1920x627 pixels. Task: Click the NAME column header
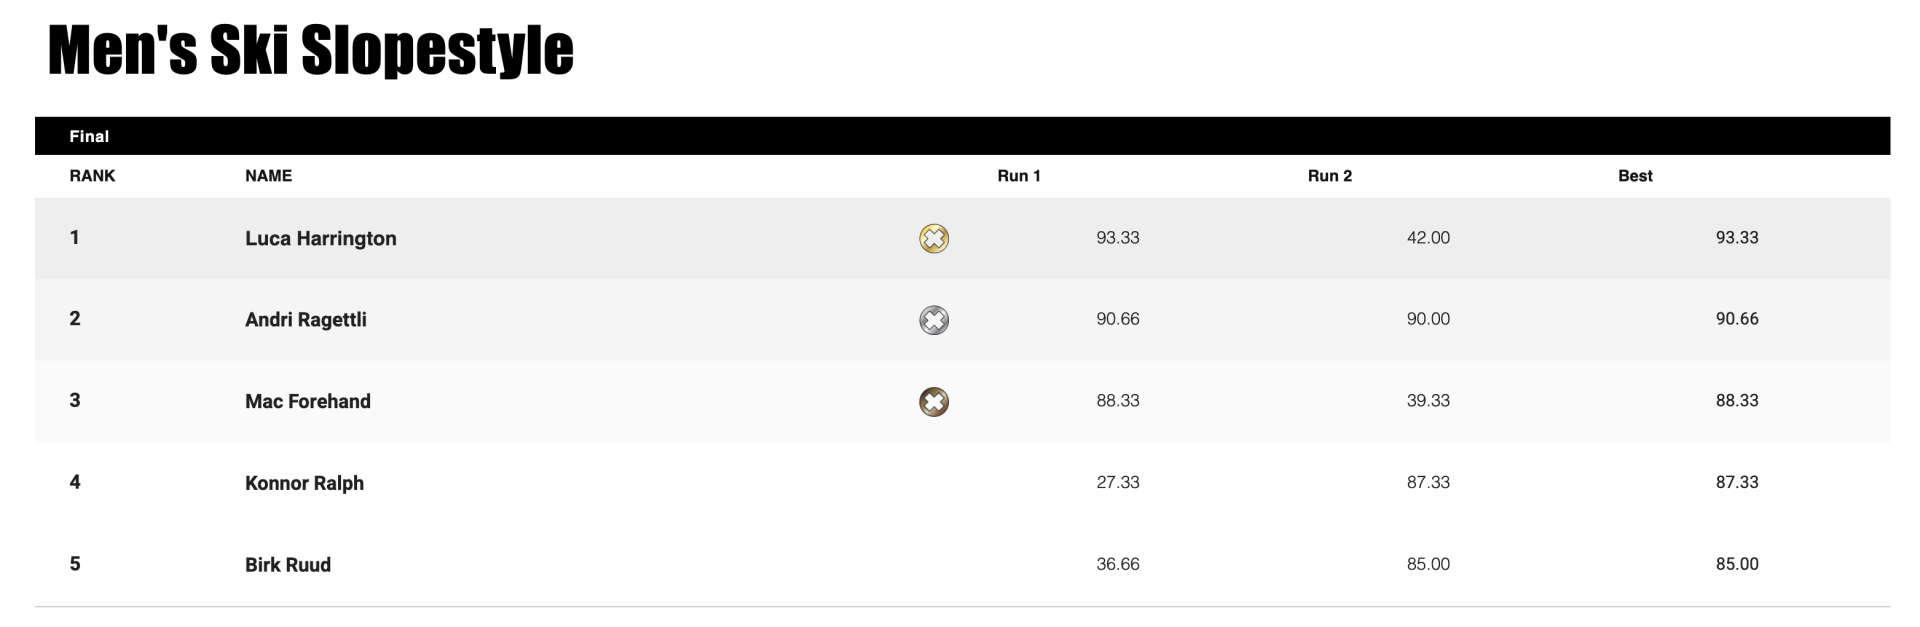(x=269, y=176)
